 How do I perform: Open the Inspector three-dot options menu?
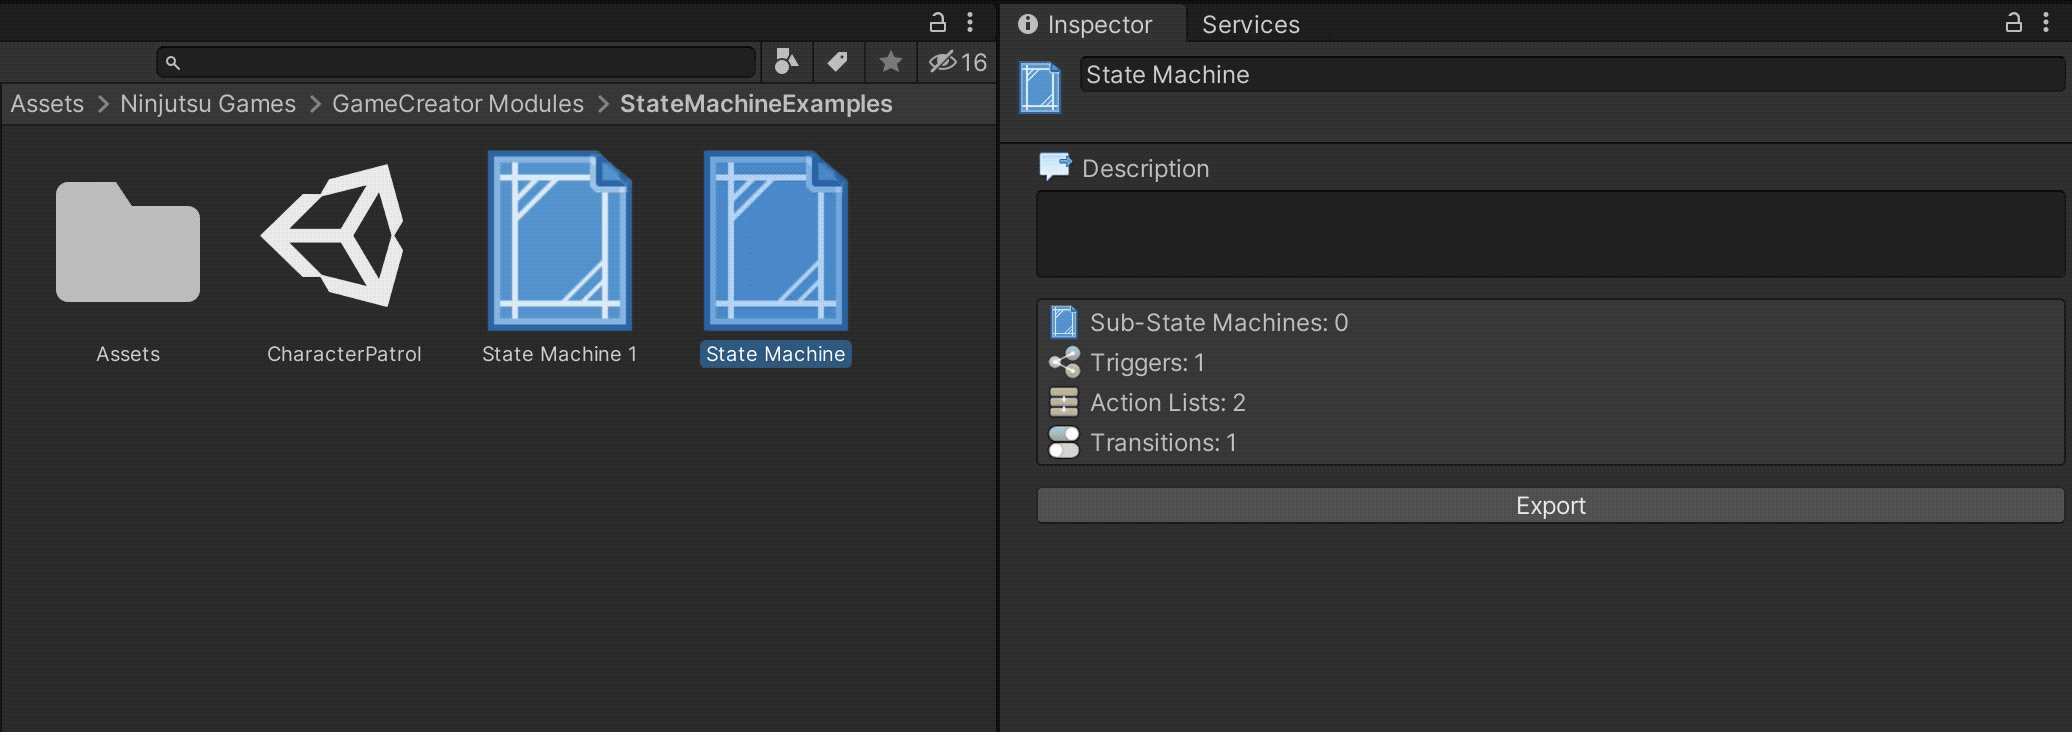pyautogui.click(x=2046, y=21)
